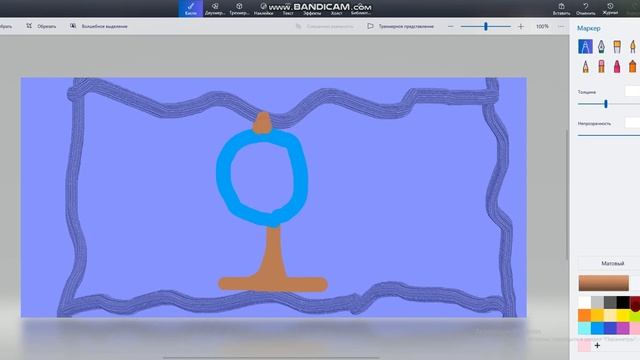Image resolution: width=640 pixels, height=360 pixels.
Task: Pick the white color swatch
Action: click(x=584, y=302)
